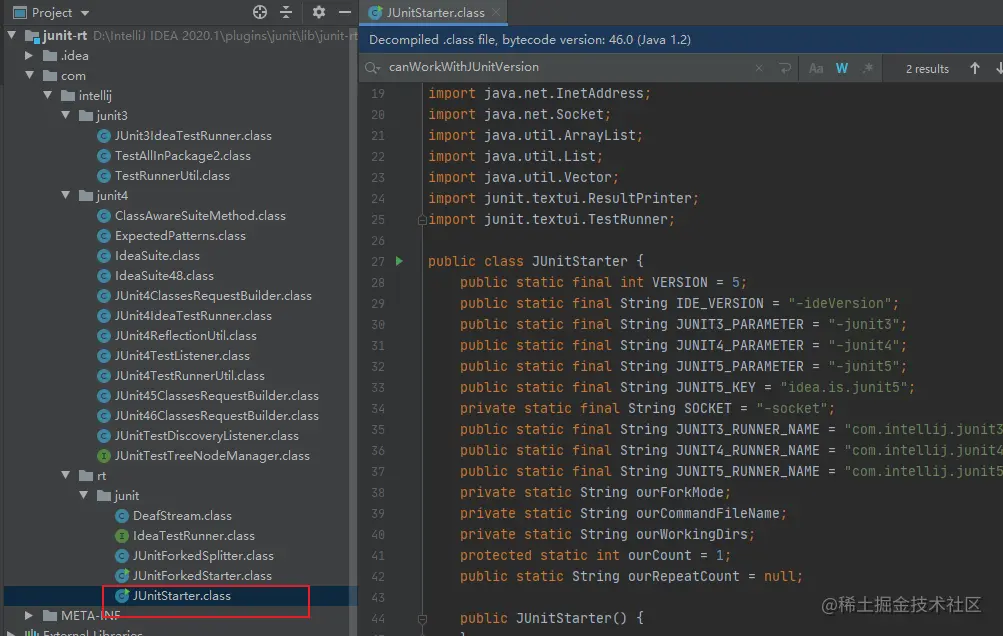
Task: Collapse the rt folder
Action: click(66, 475)
